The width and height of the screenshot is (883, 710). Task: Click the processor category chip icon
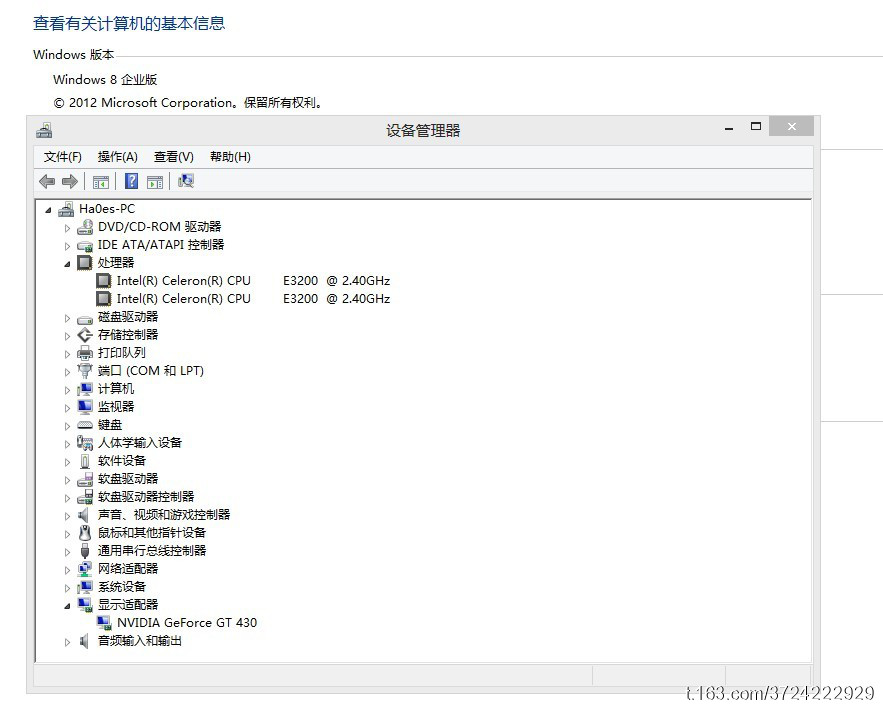tap(84, 262)
